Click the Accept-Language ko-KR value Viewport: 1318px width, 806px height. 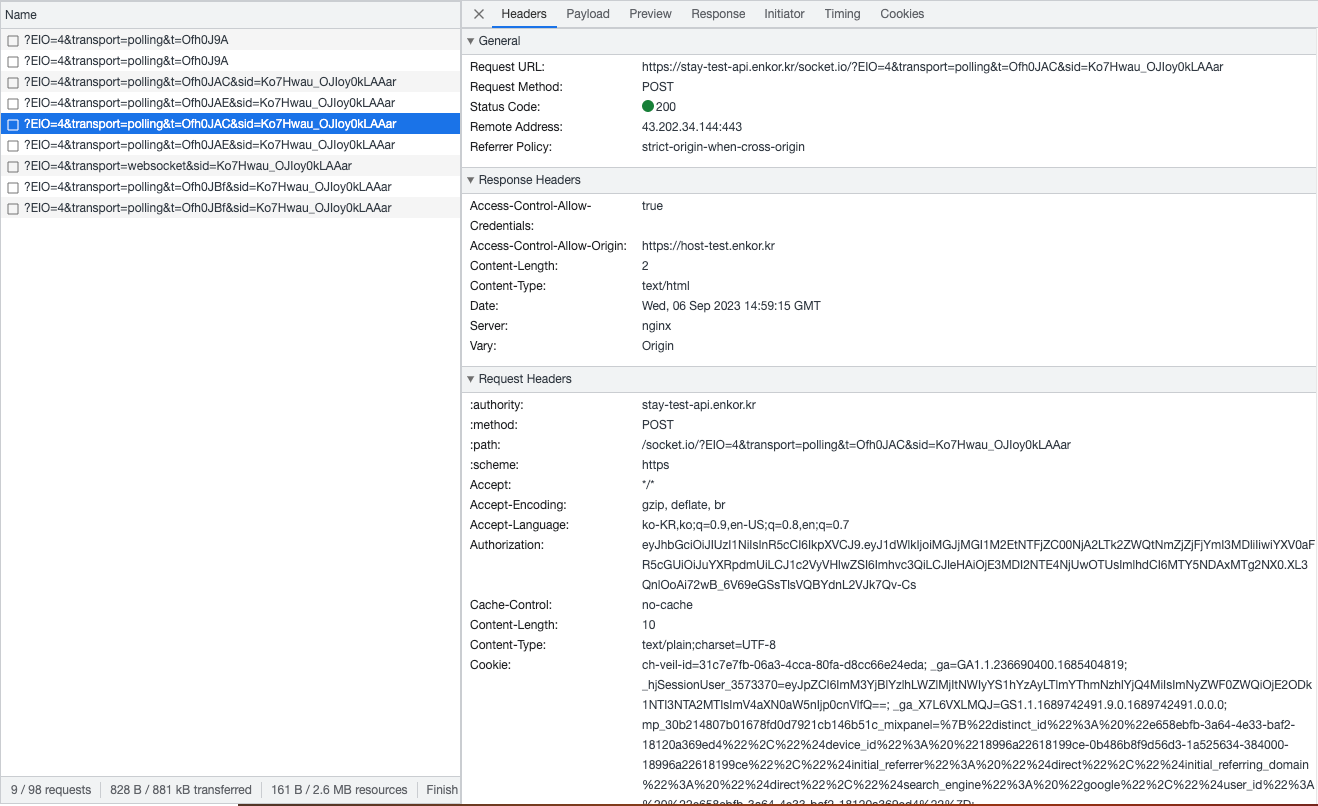coord(745,525)
